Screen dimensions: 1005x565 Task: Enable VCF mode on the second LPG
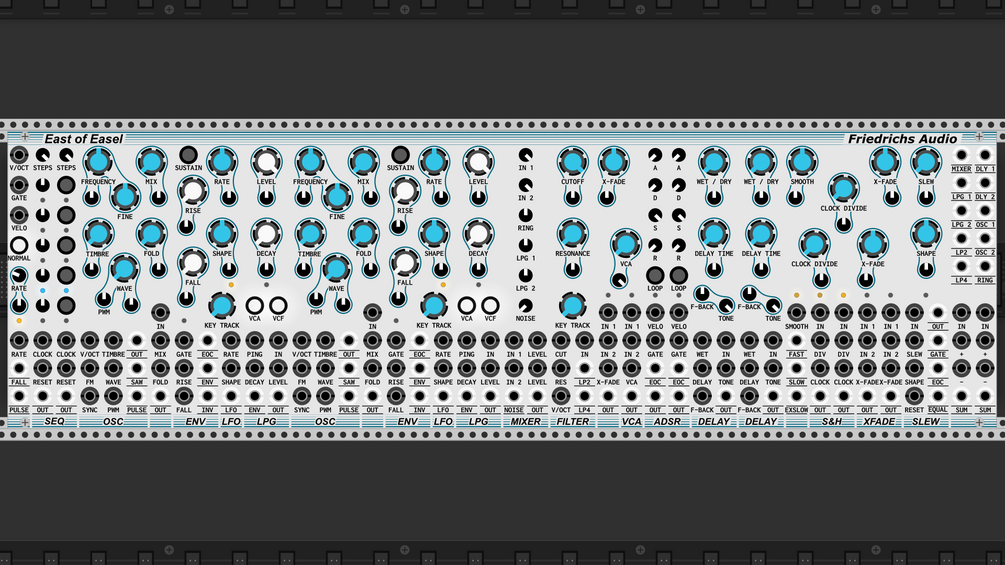[490, 305]
